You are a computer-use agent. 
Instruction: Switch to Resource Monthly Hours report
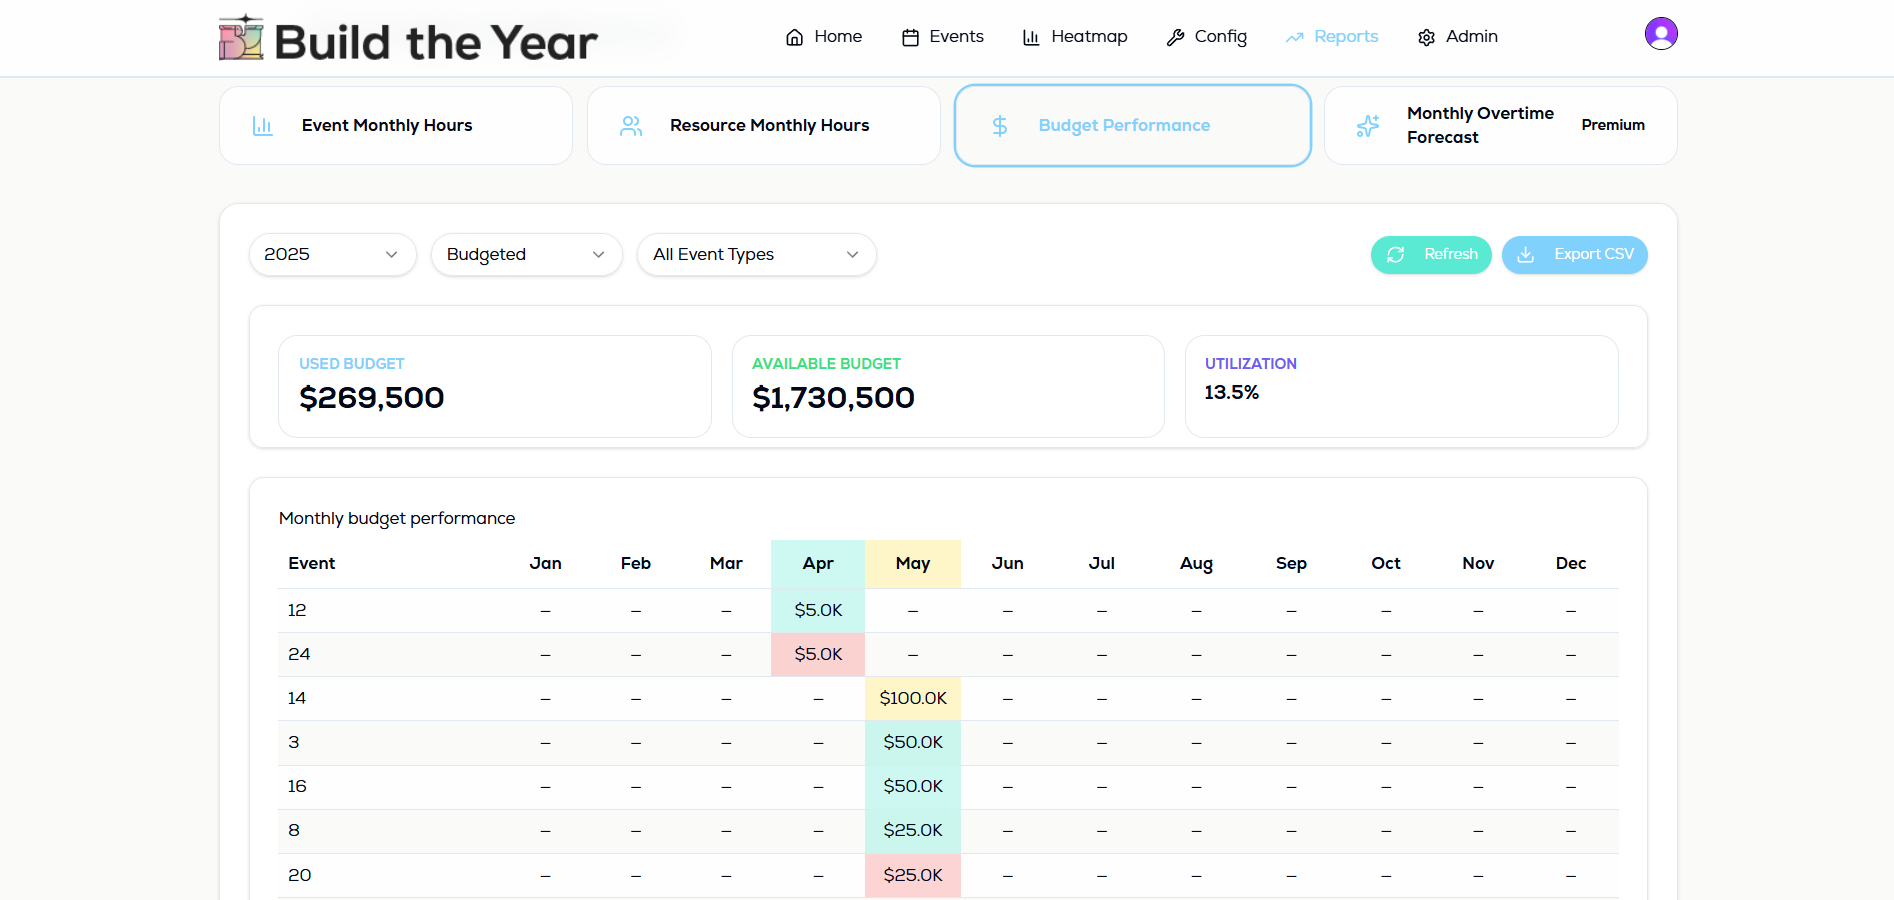pyautogui.click(x=764, y=126)
